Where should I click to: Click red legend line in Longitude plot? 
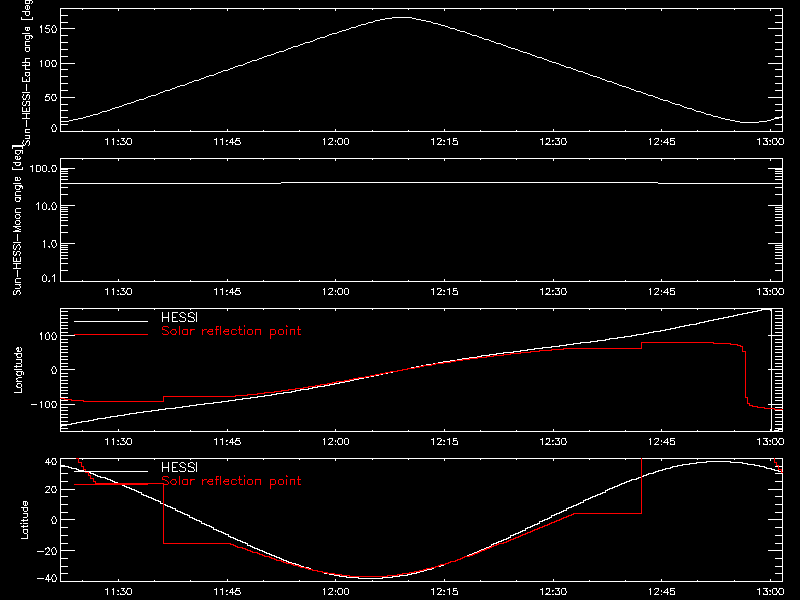[111, 335]
